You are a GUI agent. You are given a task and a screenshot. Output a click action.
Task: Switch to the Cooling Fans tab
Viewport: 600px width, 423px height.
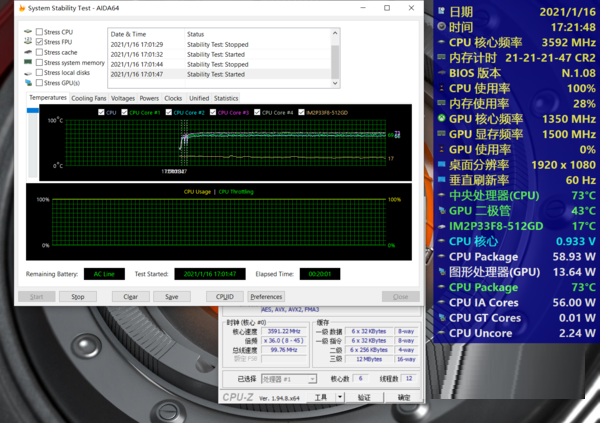[x=89, y=98]
